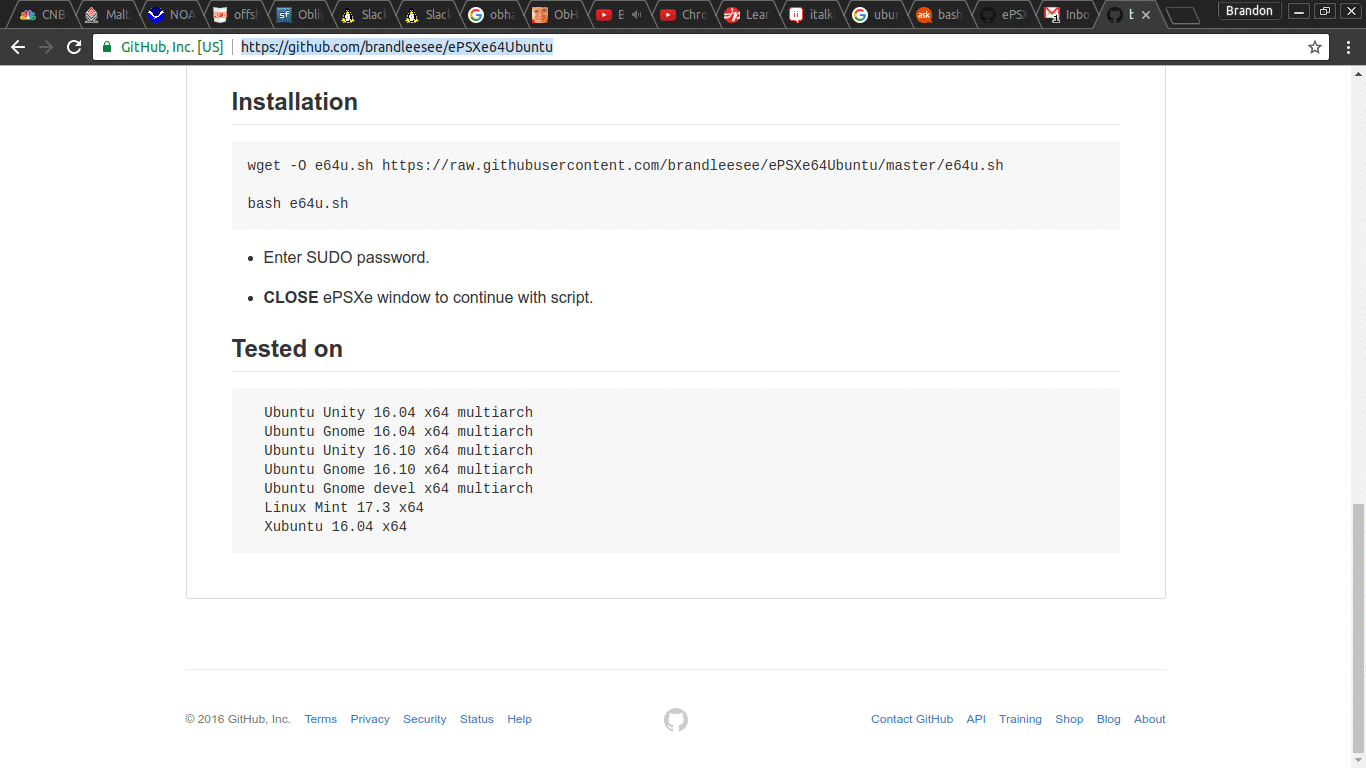Click the 'Tested on' heading

tap(287, 349)
